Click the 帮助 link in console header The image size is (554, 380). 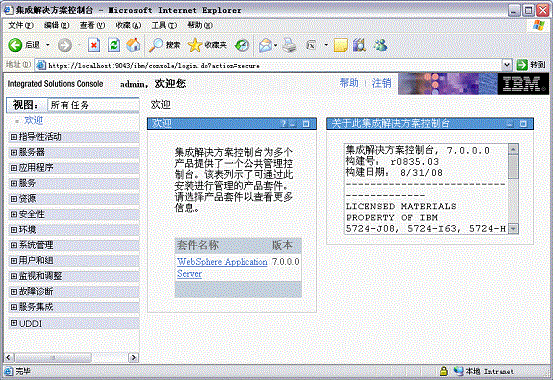coord(349,83)
